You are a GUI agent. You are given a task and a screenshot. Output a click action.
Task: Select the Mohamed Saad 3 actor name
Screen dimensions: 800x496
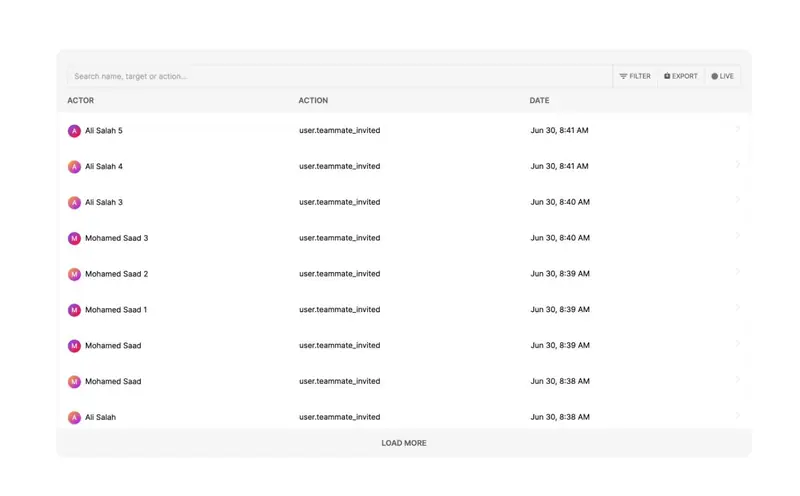pos(116,238)
